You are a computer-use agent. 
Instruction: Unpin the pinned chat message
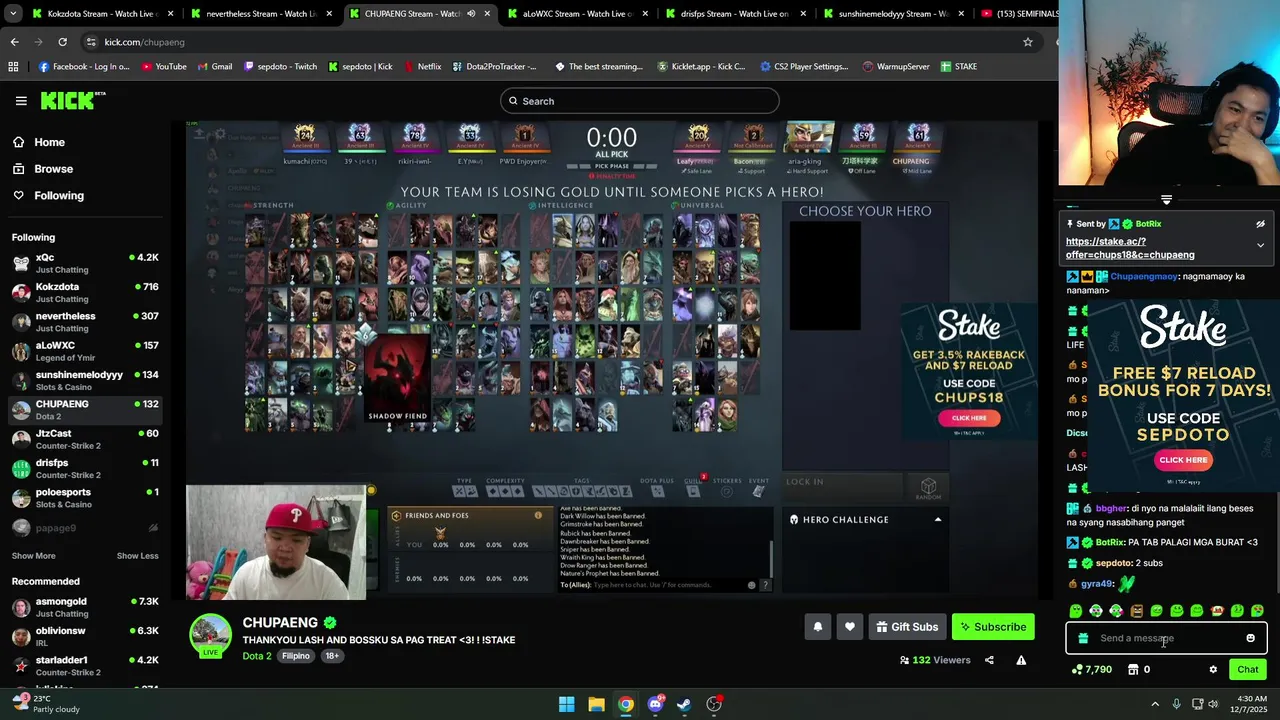click(x=1260, y=224)
